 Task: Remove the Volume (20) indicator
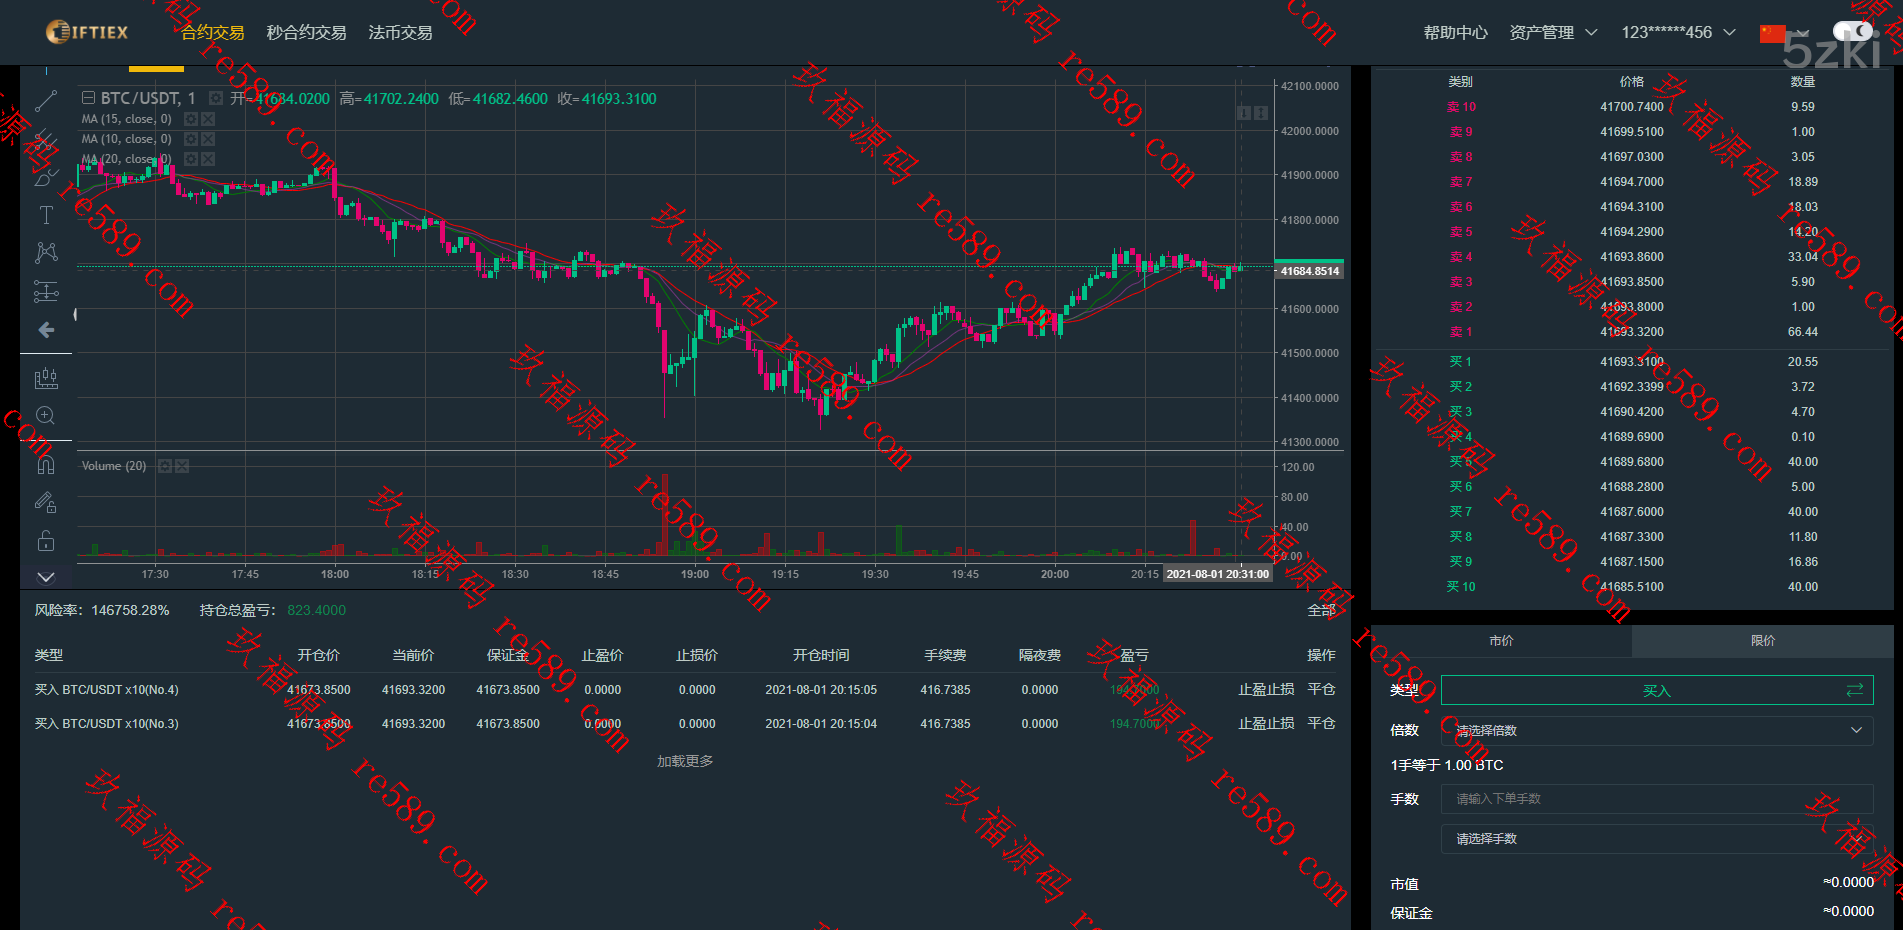tap(182, 466)
